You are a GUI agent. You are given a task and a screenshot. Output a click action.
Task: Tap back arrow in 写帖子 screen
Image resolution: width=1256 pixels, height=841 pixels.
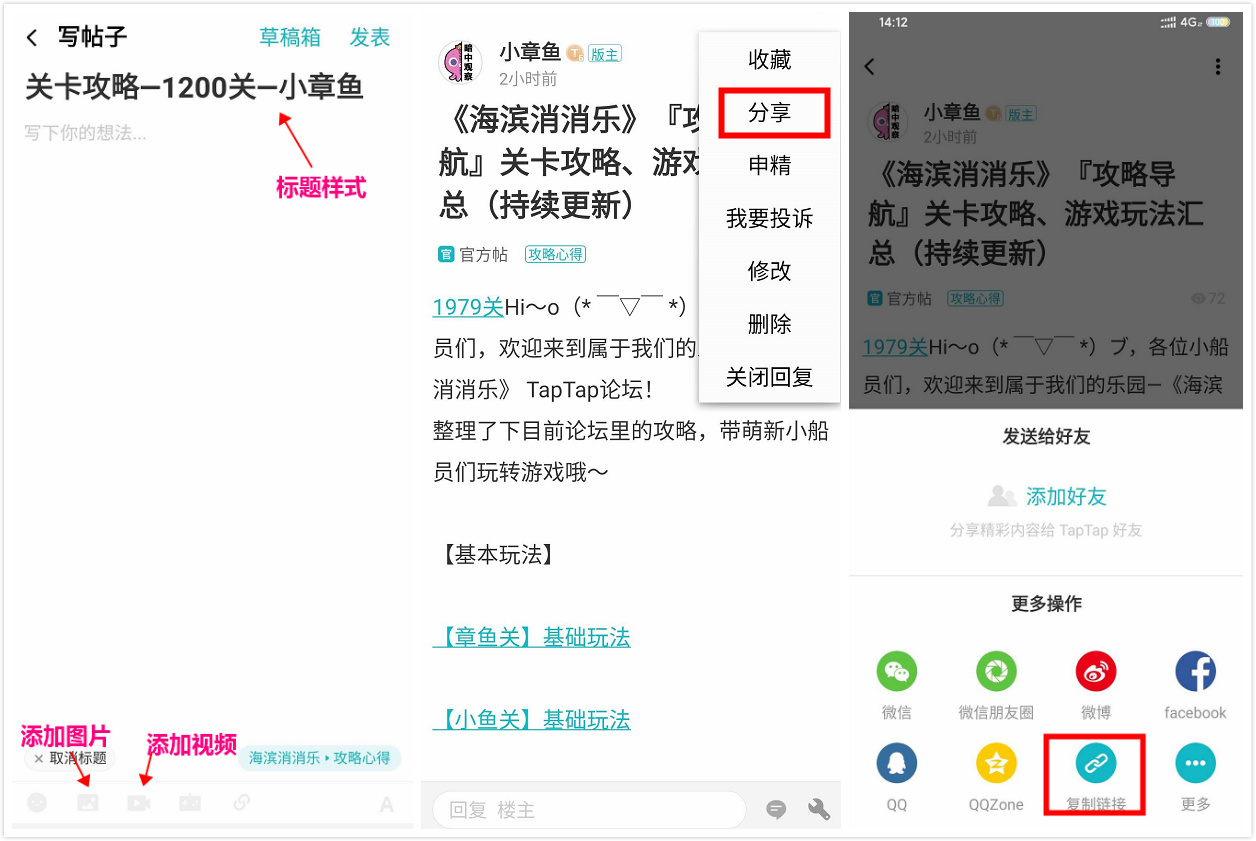click(x=32, y=38)
